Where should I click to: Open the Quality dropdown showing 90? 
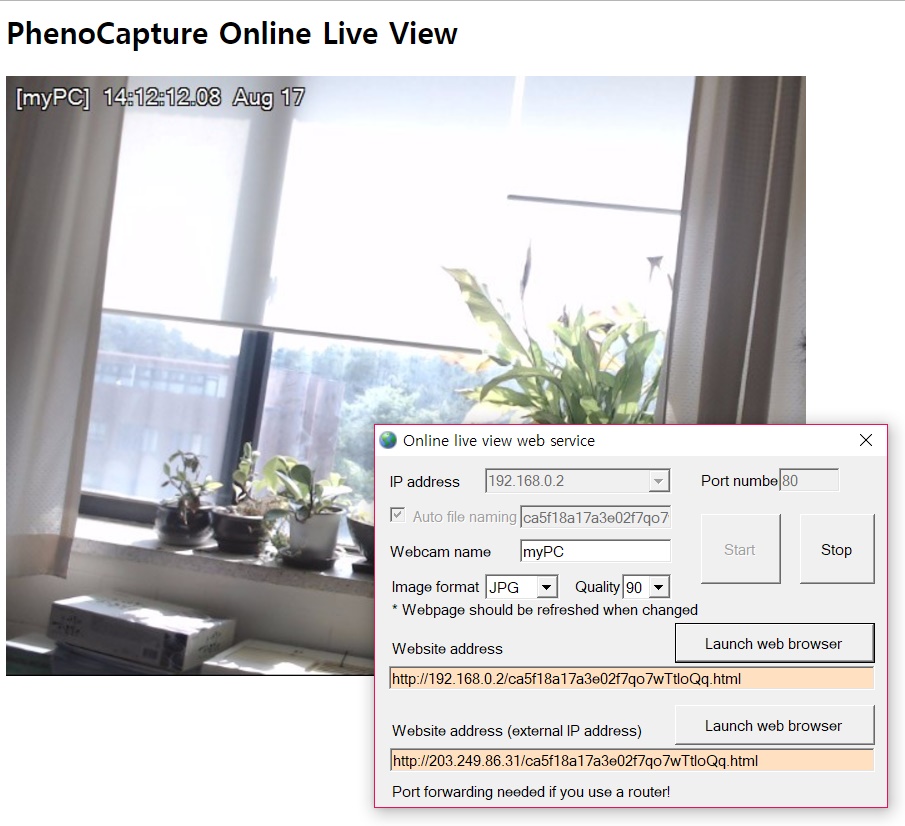[x=658, y=588]
